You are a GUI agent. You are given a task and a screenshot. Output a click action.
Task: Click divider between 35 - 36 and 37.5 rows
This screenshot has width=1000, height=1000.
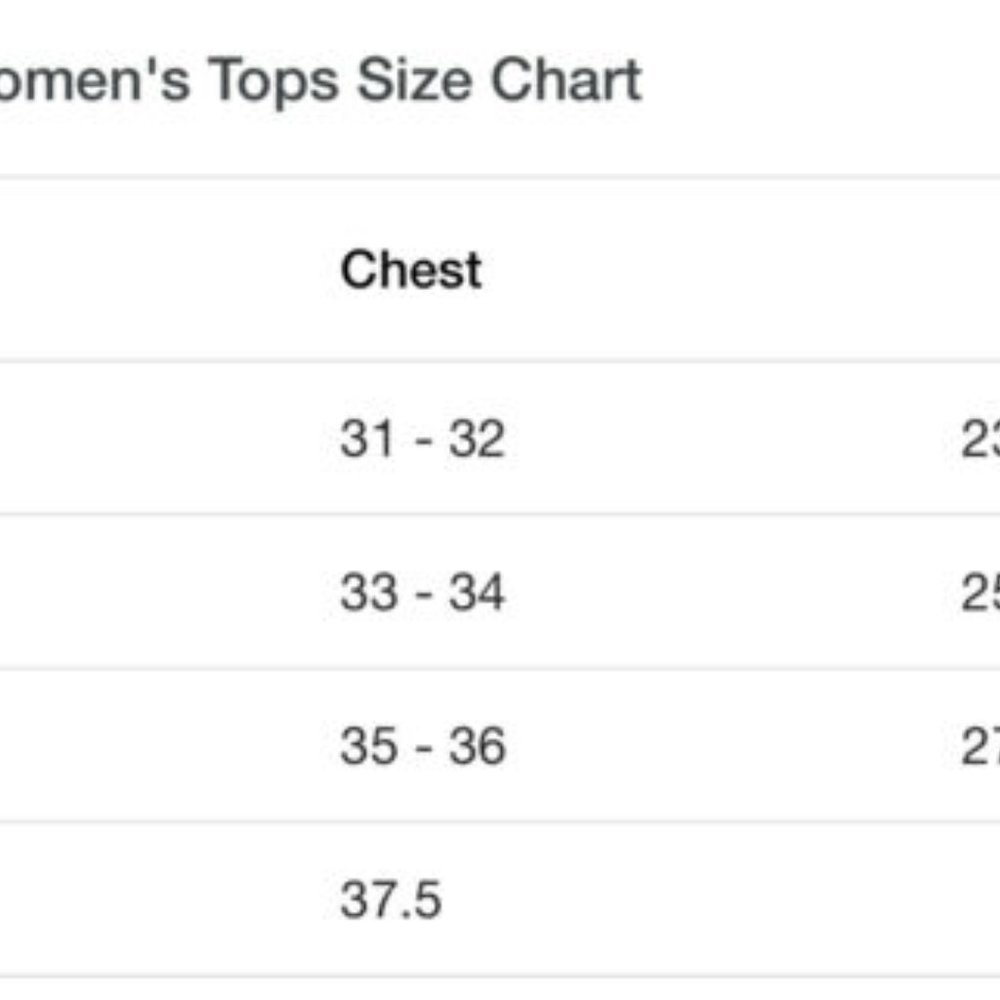(500, 823)
